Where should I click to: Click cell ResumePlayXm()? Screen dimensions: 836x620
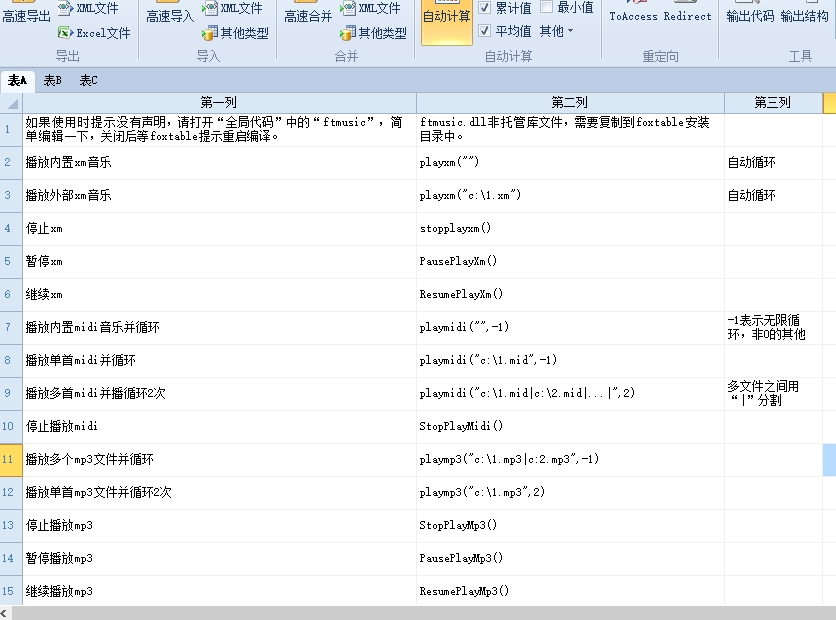[x=570, y=295]
